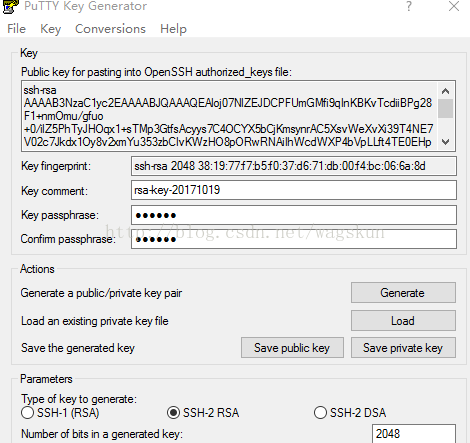
Task: Click the Load button
Action: pos(403,321)
